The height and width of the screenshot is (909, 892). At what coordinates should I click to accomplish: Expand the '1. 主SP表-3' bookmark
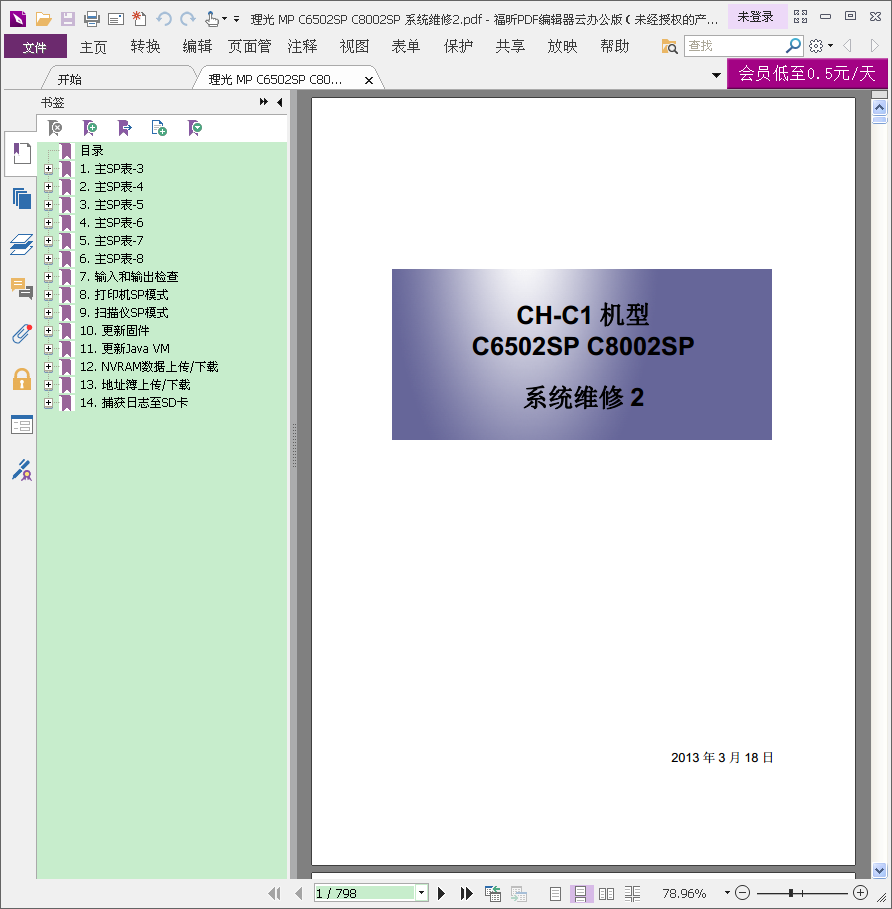tap(49, 169)
